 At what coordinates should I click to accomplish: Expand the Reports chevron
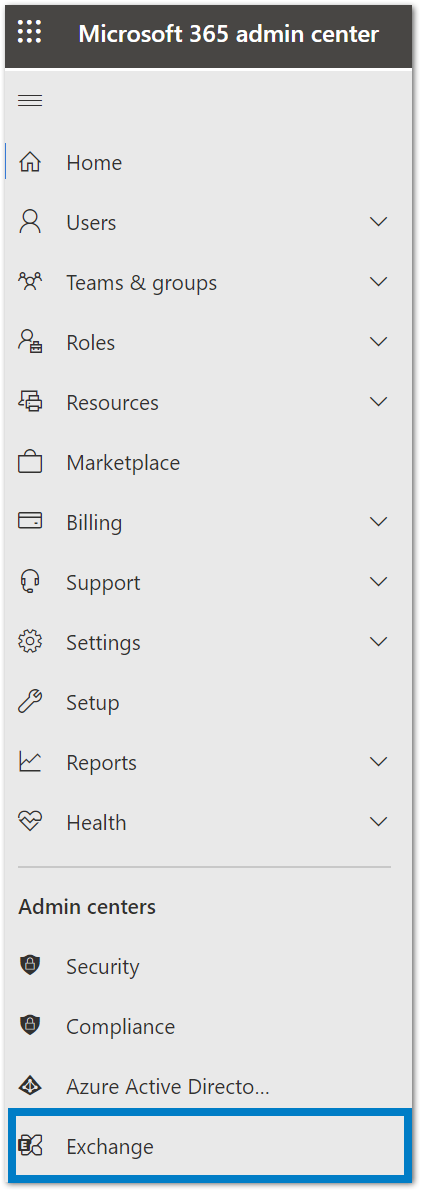(378, 763)
